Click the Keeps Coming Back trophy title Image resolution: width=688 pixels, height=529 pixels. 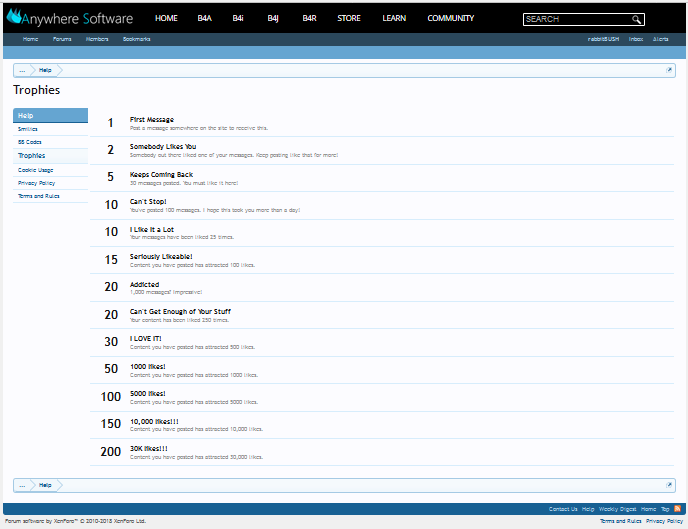(161, 175)
